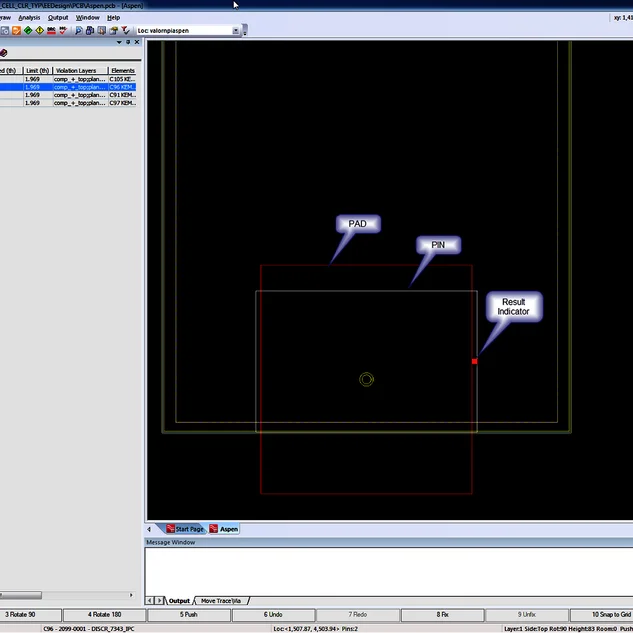Image resolution: width=633 pixels, height=633 pixels.
Task: Click the 7 Redo function button
Action: pyautogui.click(x=358, y=614)
